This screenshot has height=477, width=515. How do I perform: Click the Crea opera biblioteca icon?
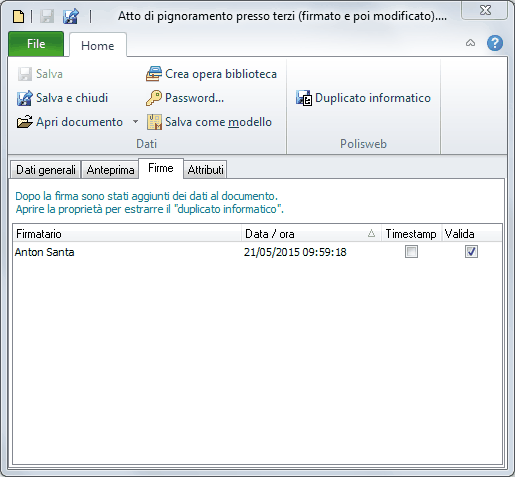(x=154, y=74)
